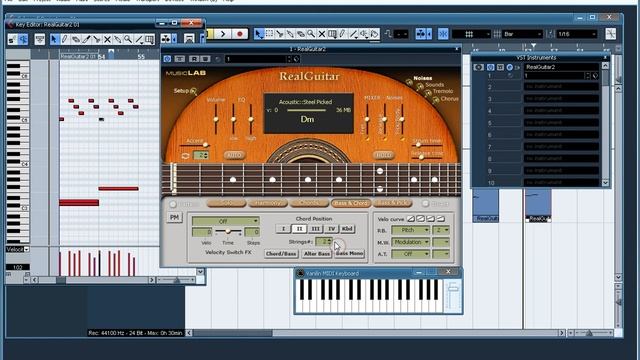Click the Strings# stepper arrows
Screen dimensions: 640x360
point(329,242)
